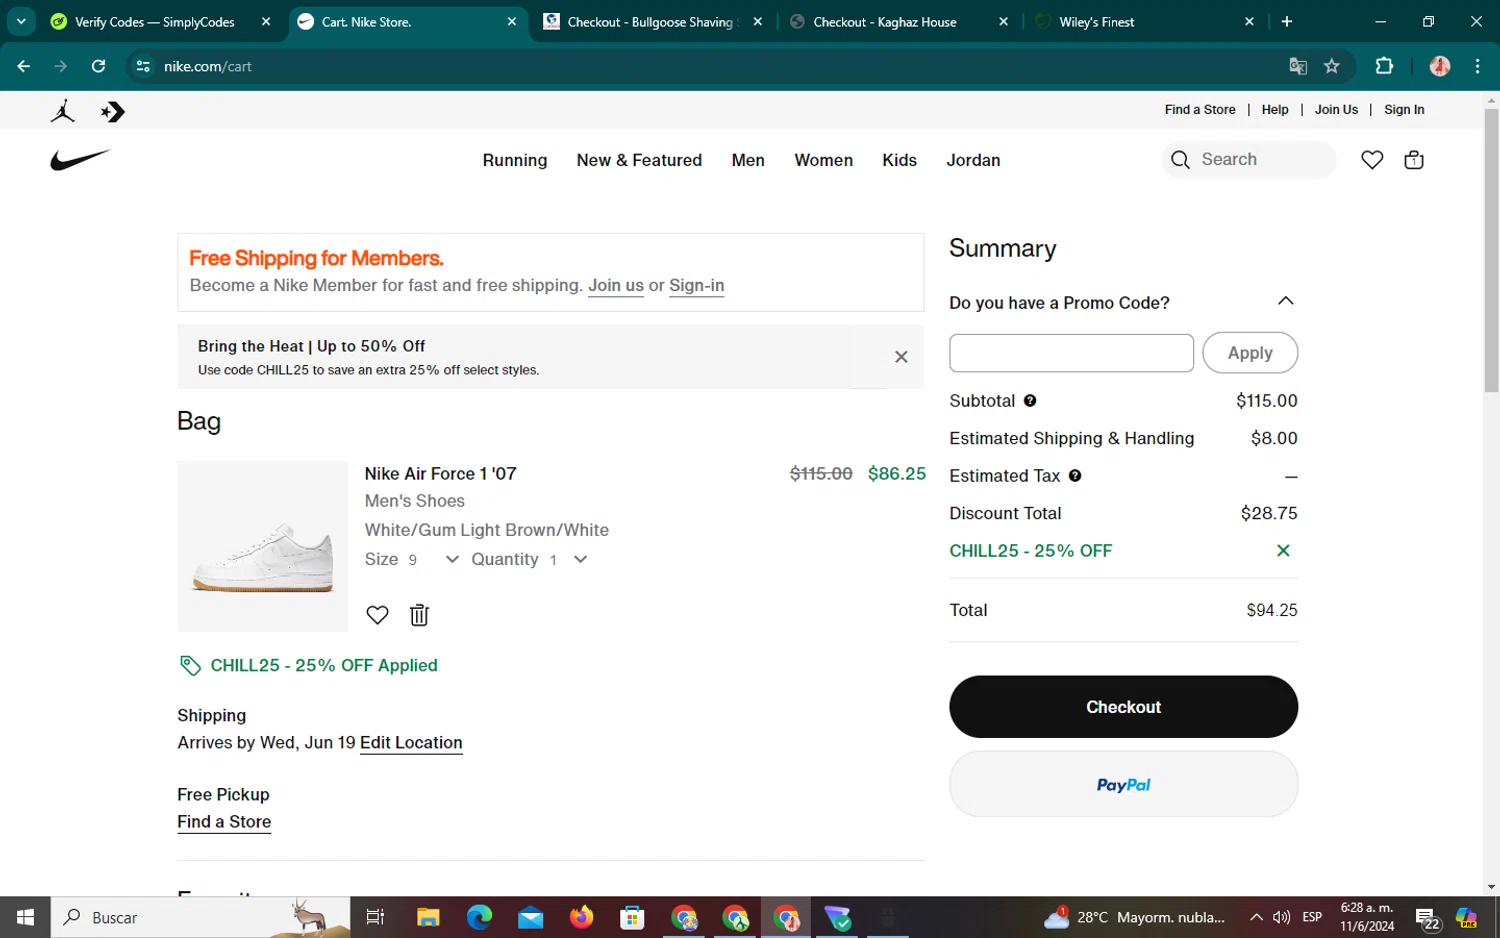Viewport: 1500px width, 938px height.
Task: Click the page vertical scrollbar
Action: pyautogui.click(x=1491, y=250)
